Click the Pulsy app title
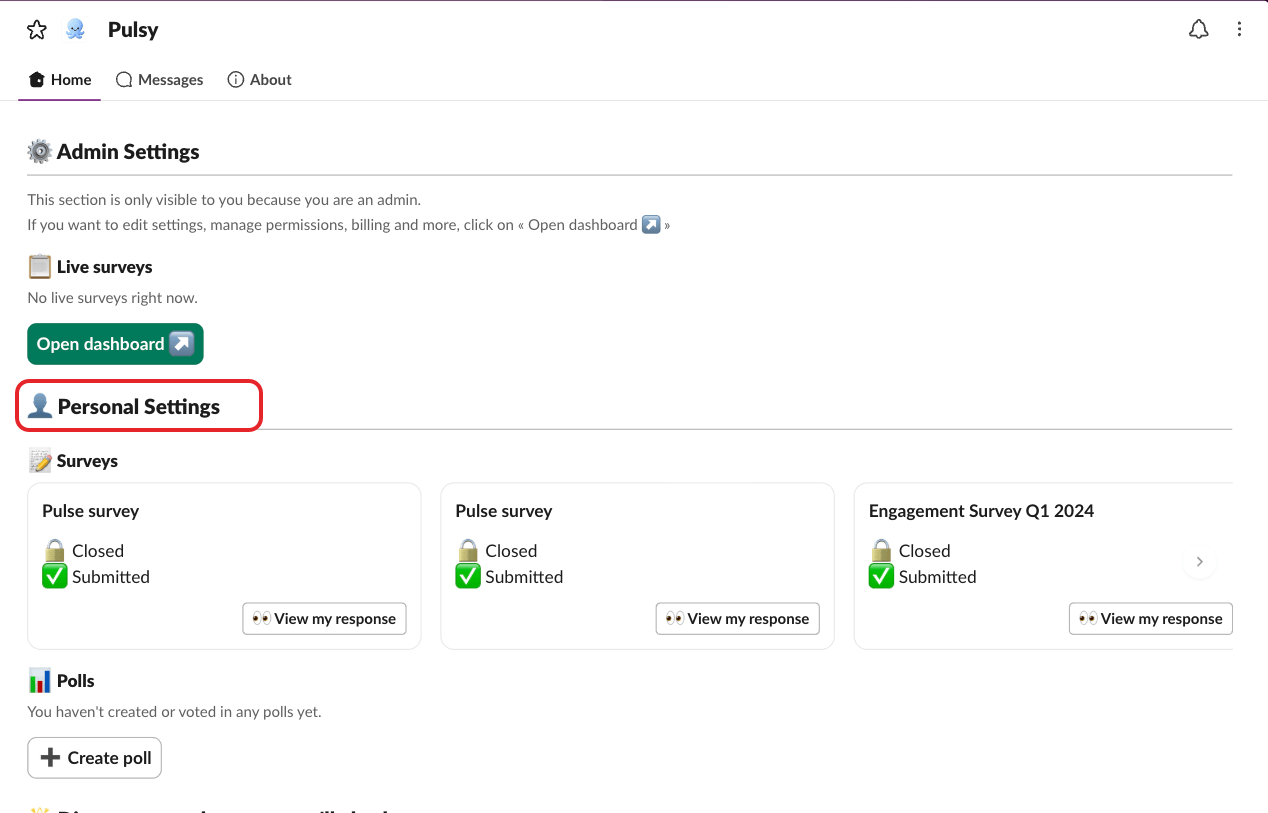Viewport: 1268px width, 813px height. (x=133, y=30)
